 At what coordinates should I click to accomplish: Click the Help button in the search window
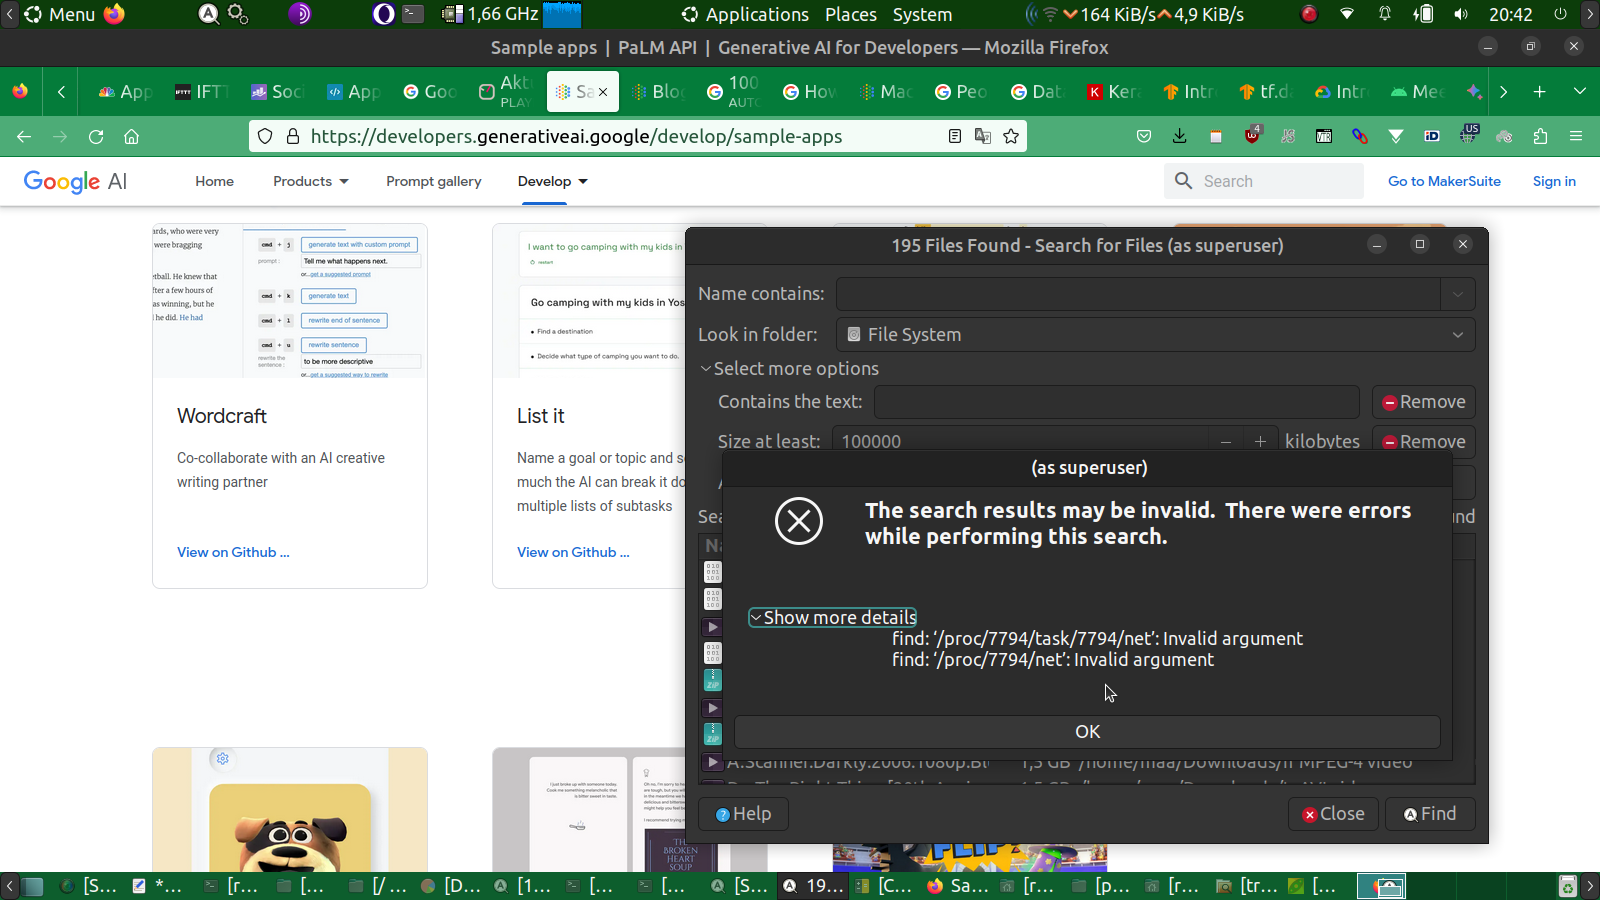pos(743,814)
